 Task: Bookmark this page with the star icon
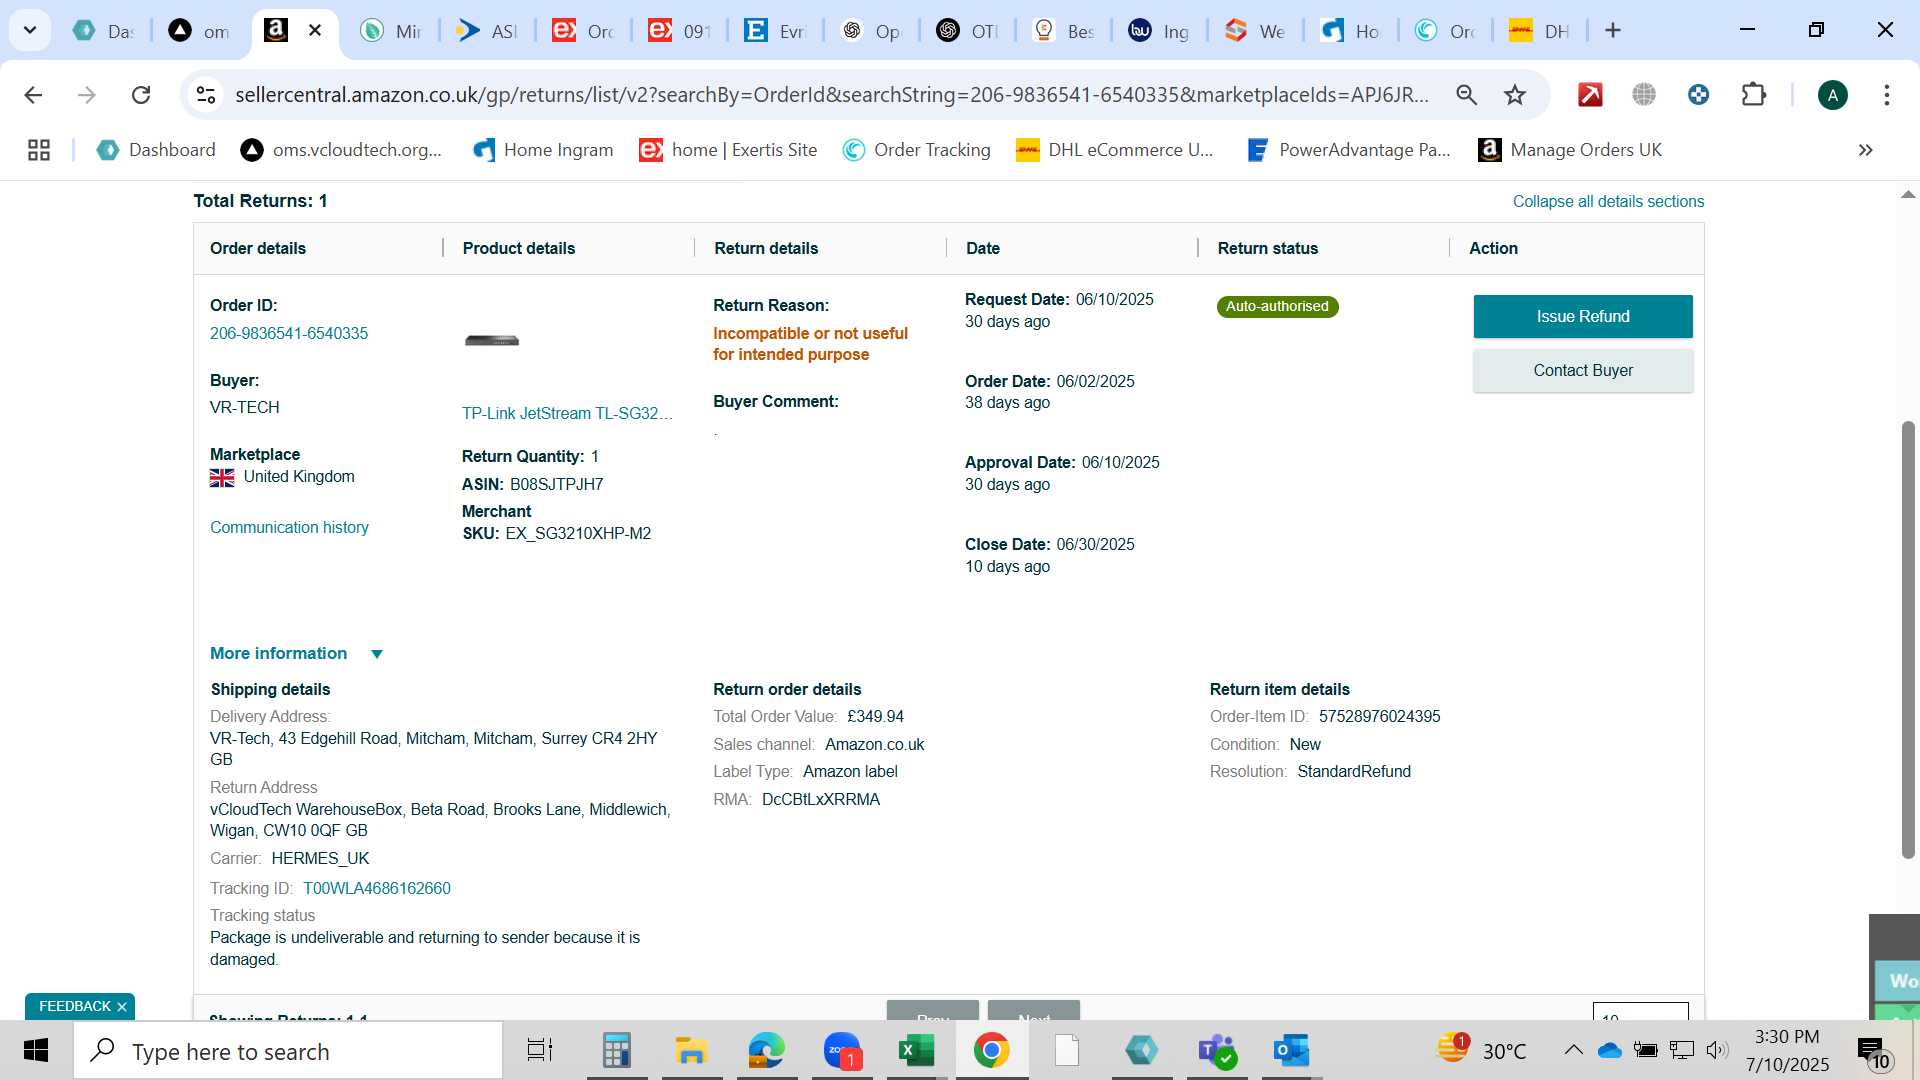[1515, 95]
